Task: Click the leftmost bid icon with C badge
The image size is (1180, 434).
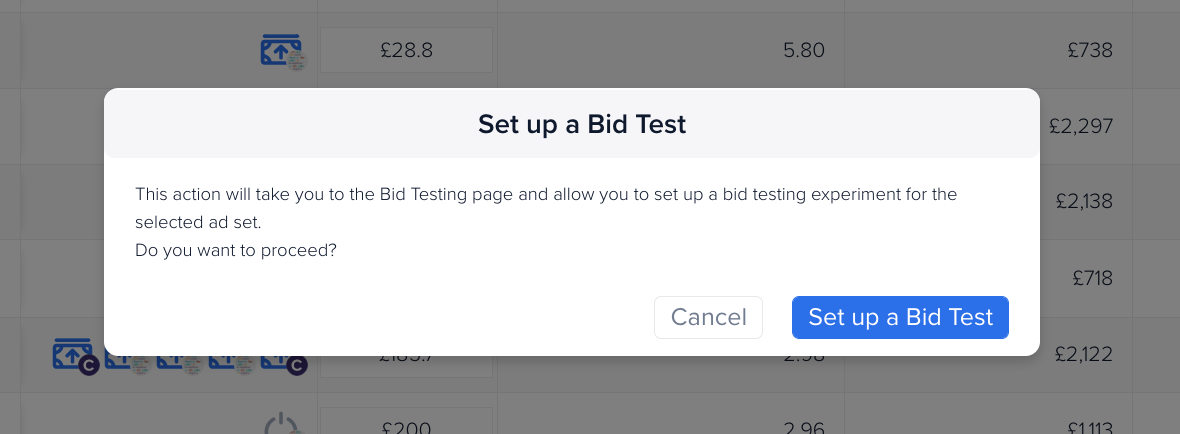Action: 75,356
